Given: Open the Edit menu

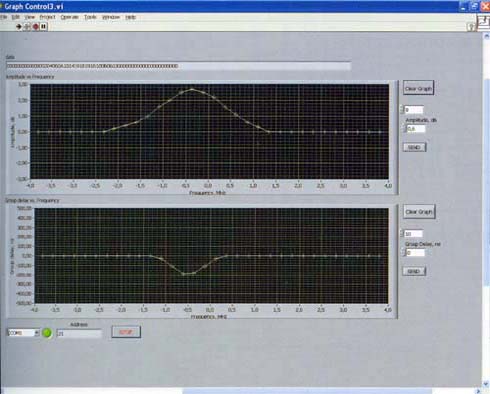Looking at the screenshot, I should pyautogui.click(x=16, y=17).
